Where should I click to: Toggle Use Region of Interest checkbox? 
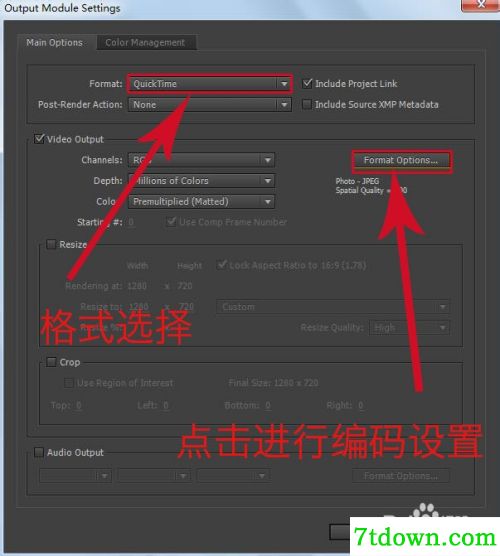[68, 383]
